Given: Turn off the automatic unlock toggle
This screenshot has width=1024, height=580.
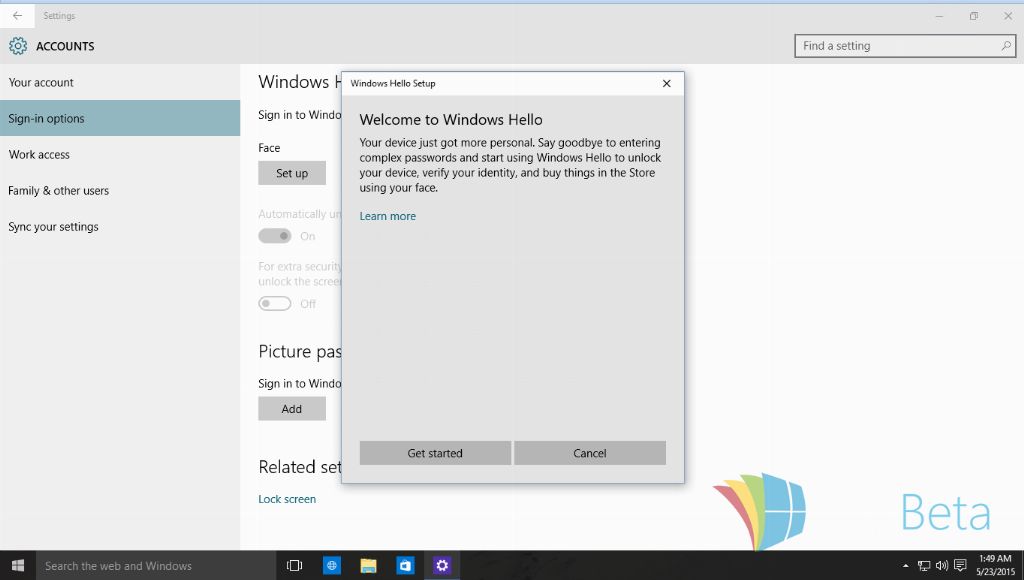Looking at the screenshot, I should pyautogui.click(x=275, y=236).
